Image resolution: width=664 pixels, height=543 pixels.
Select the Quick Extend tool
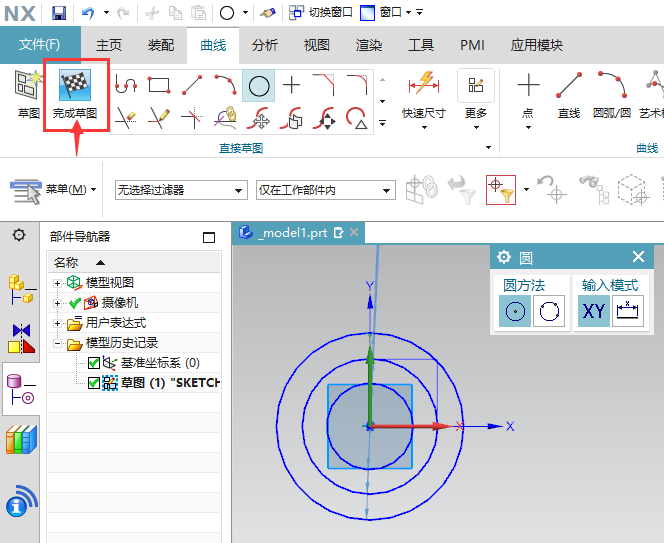[x=159, y=118]
